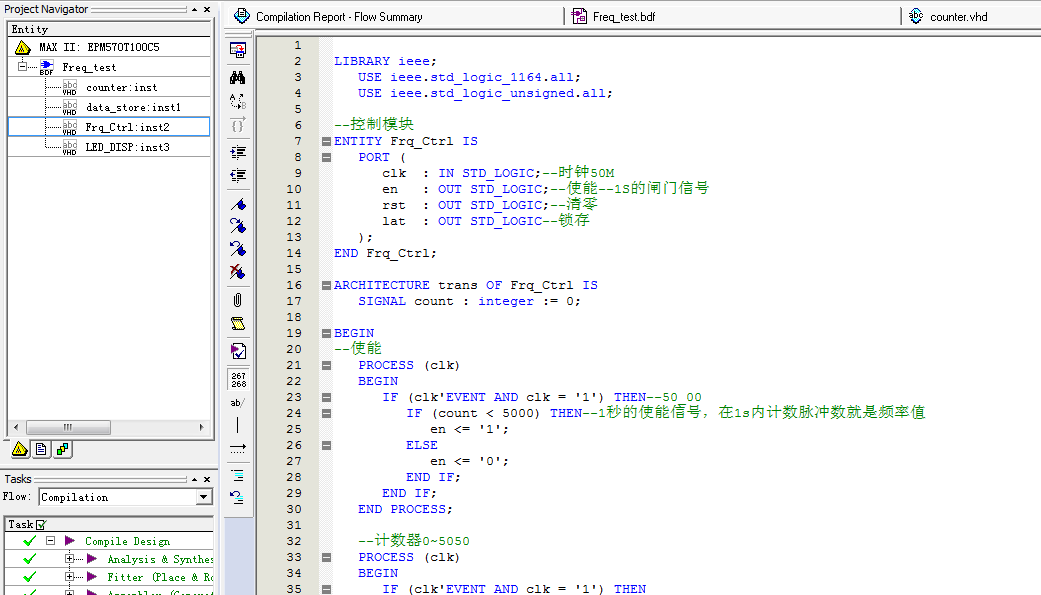This screenshot has width=1041, height=595.
Task: Switch to the counter.vhd tab
Action: point(957,17)
